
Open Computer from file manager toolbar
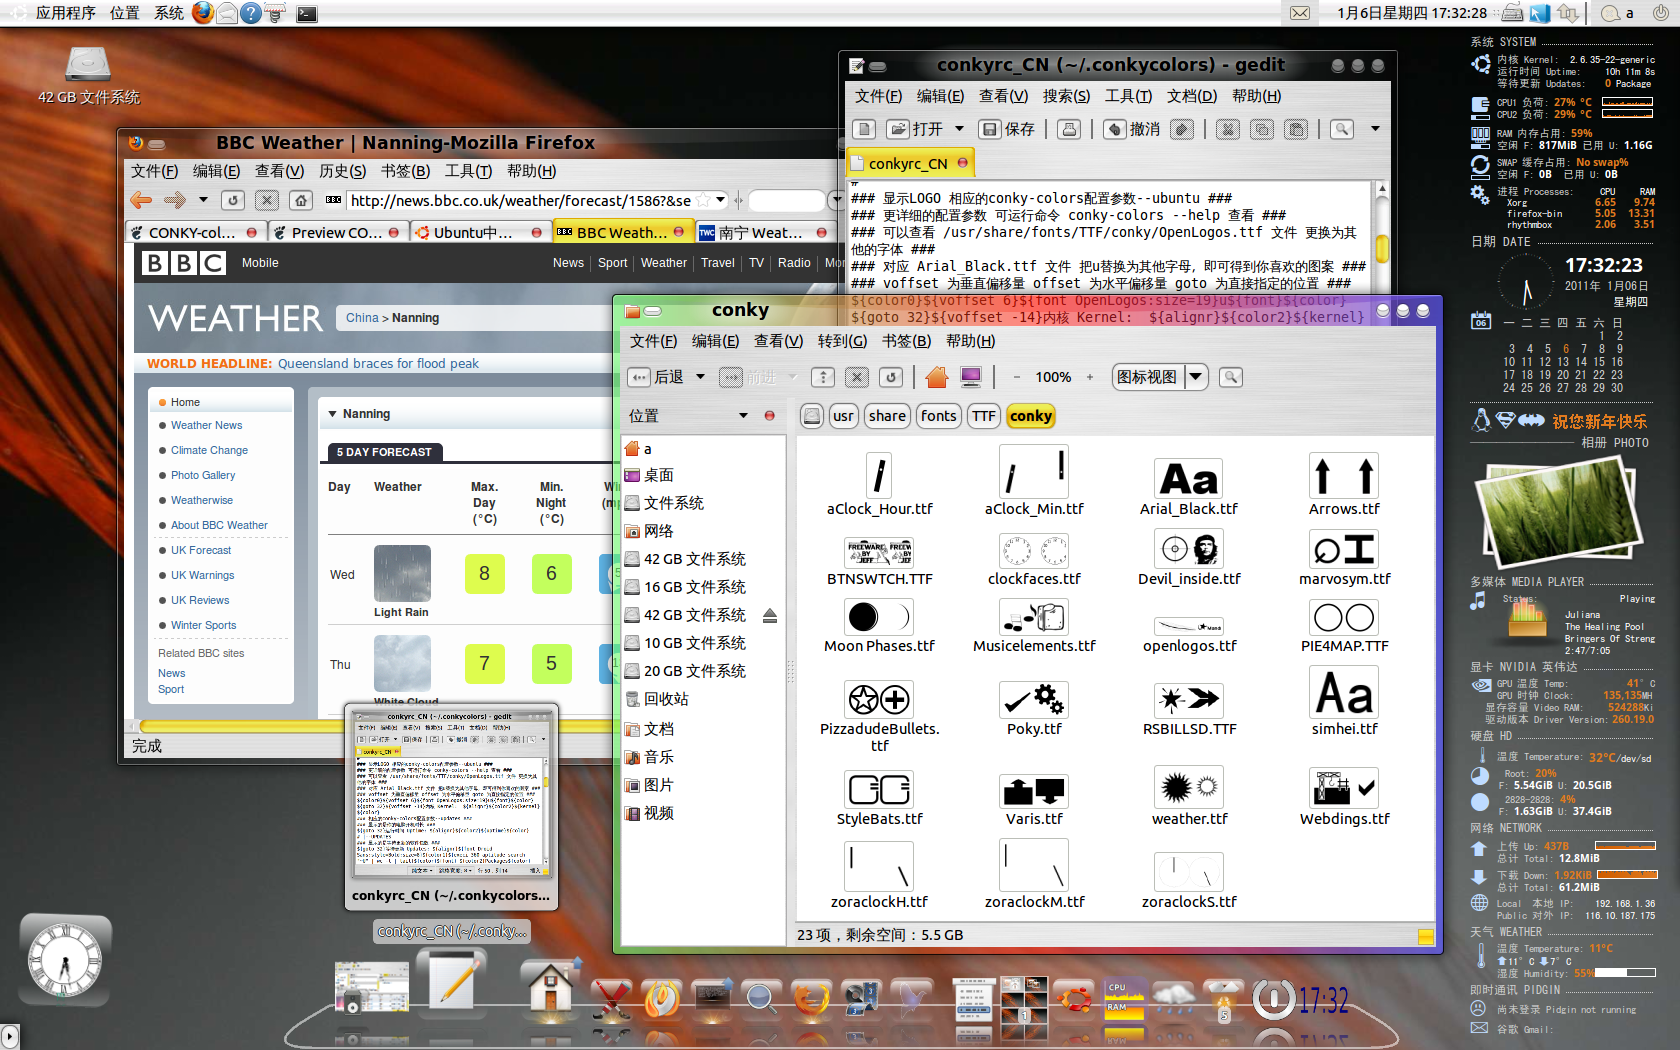[x=970, y=377]
